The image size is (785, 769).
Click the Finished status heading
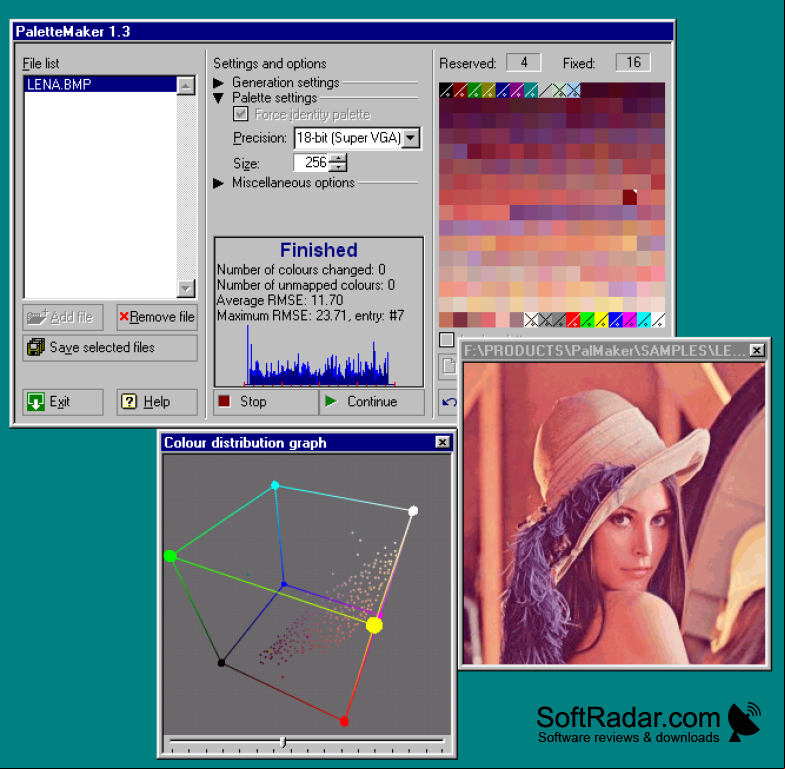(x=319, y=250)
